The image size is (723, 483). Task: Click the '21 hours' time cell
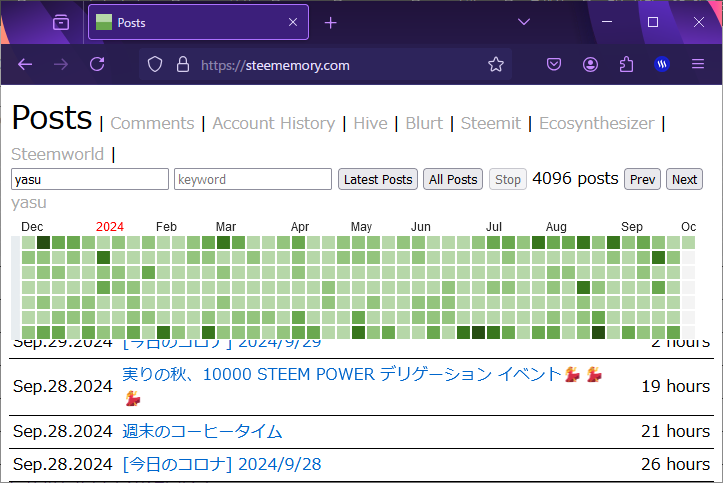(x=676, y=431)
